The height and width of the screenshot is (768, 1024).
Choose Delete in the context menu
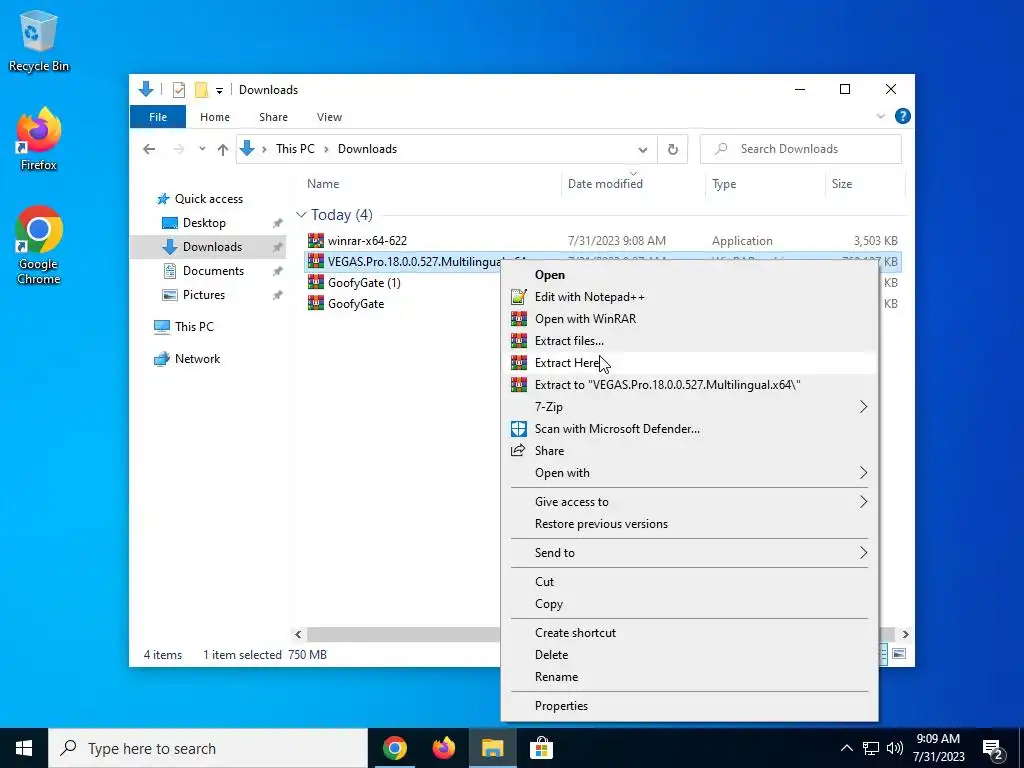tap(689, 655)
